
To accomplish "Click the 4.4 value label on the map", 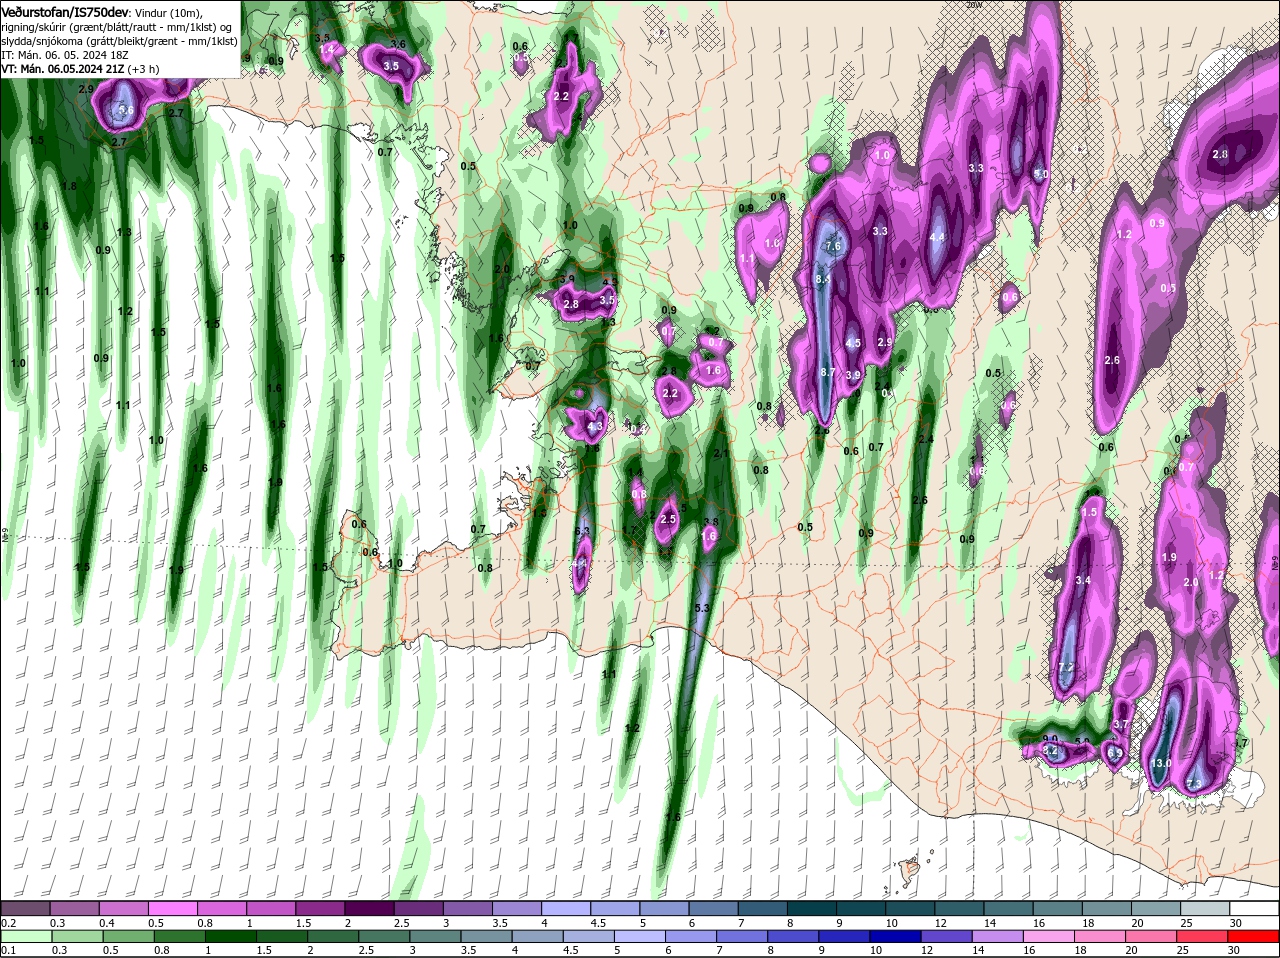I will 937,237.
